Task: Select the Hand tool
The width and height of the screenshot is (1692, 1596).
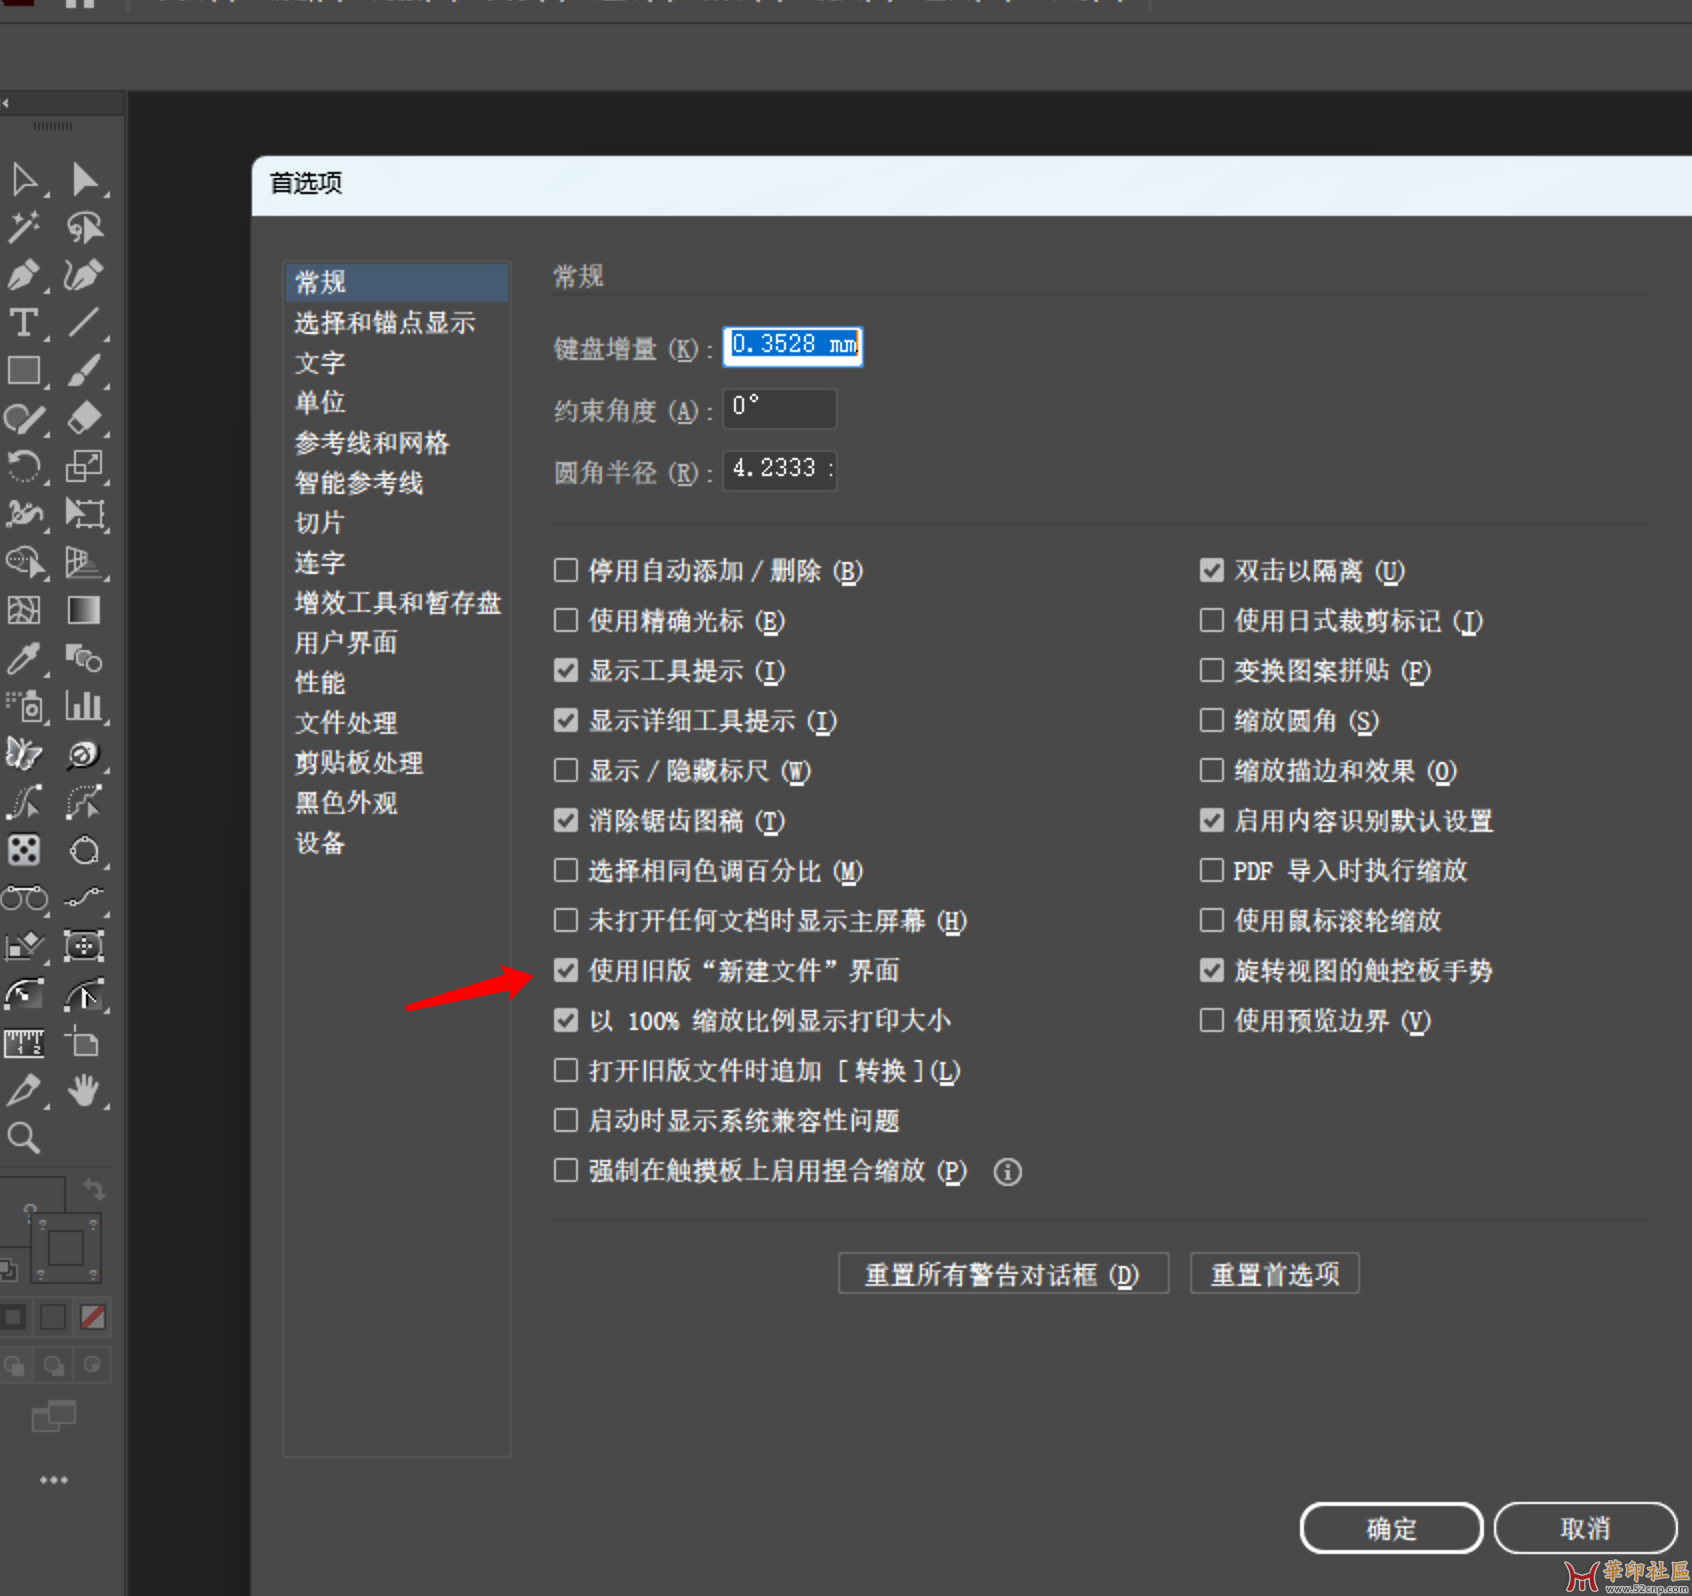Action: click(84, 1090)
